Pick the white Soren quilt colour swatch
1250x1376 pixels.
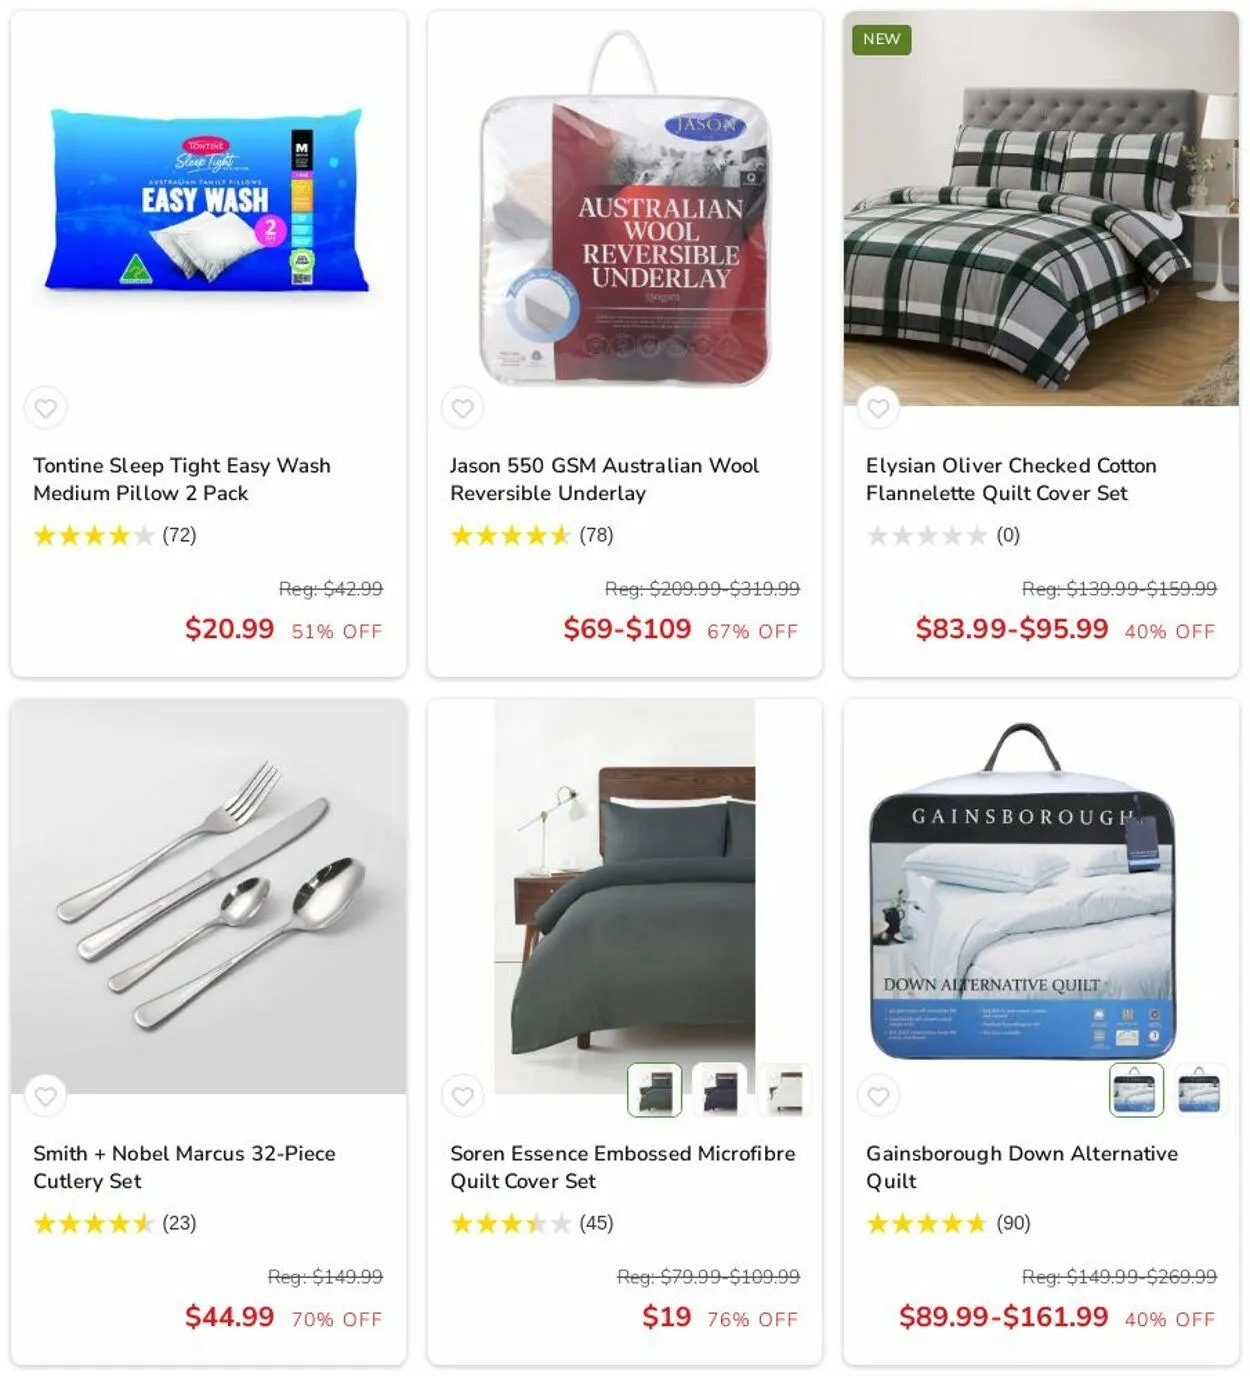tap(783, 1089)
